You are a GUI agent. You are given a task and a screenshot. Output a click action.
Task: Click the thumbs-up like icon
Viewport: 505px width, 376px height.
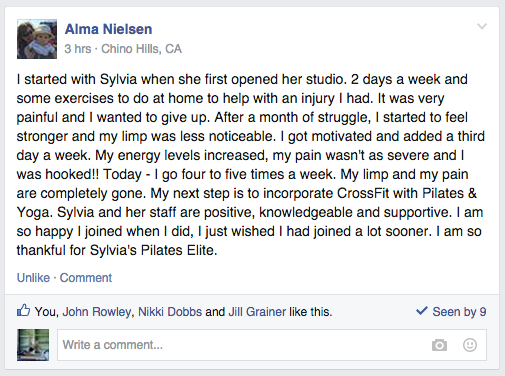pyautogui.click(x=24, y=311)
